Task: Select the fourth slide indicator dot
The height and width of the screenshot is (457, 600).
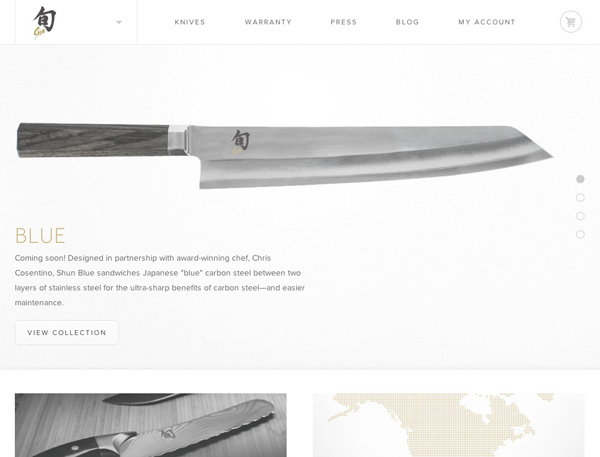Action: (580, 234)
